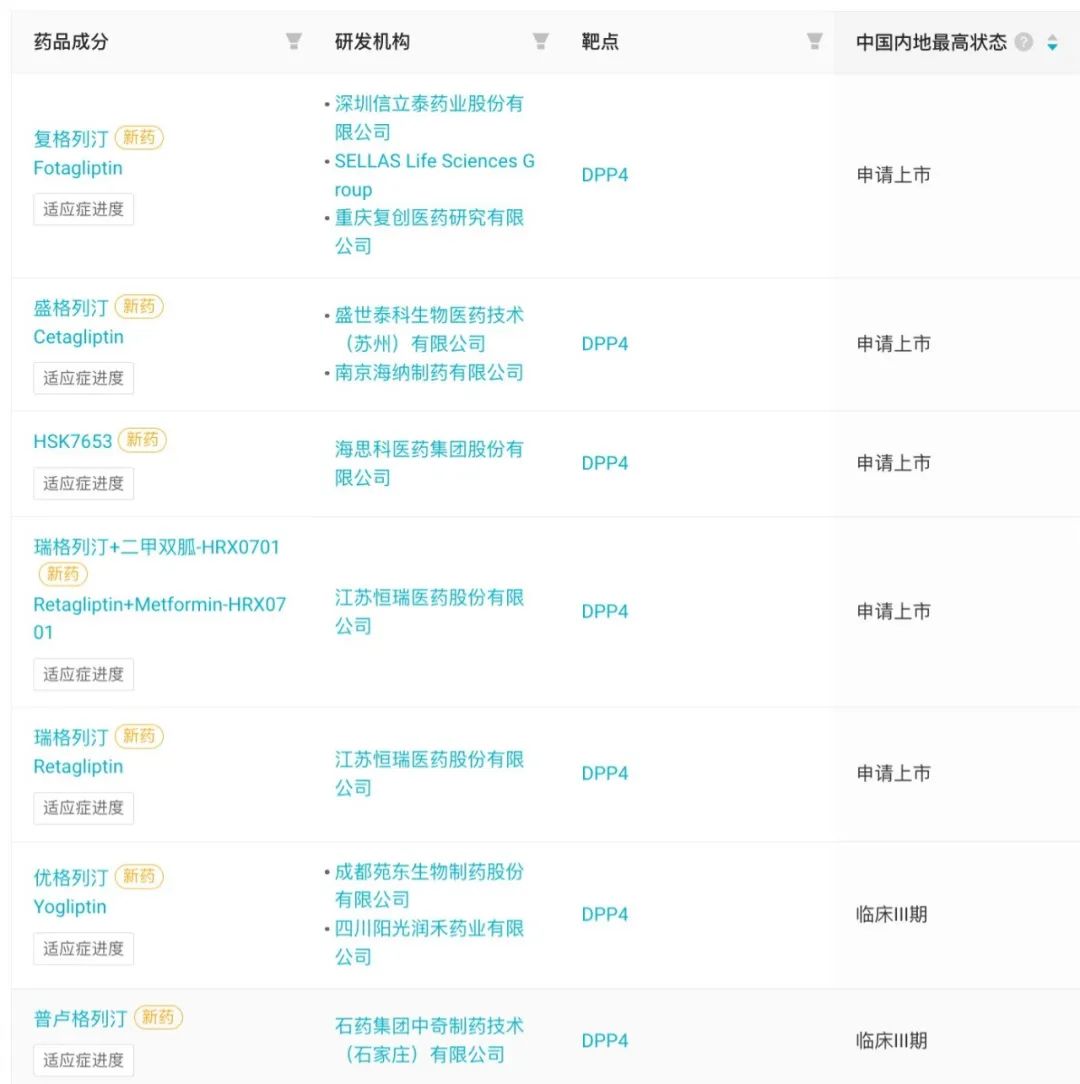Click DPP4 target in HRX0701 row

pos(604,611)
